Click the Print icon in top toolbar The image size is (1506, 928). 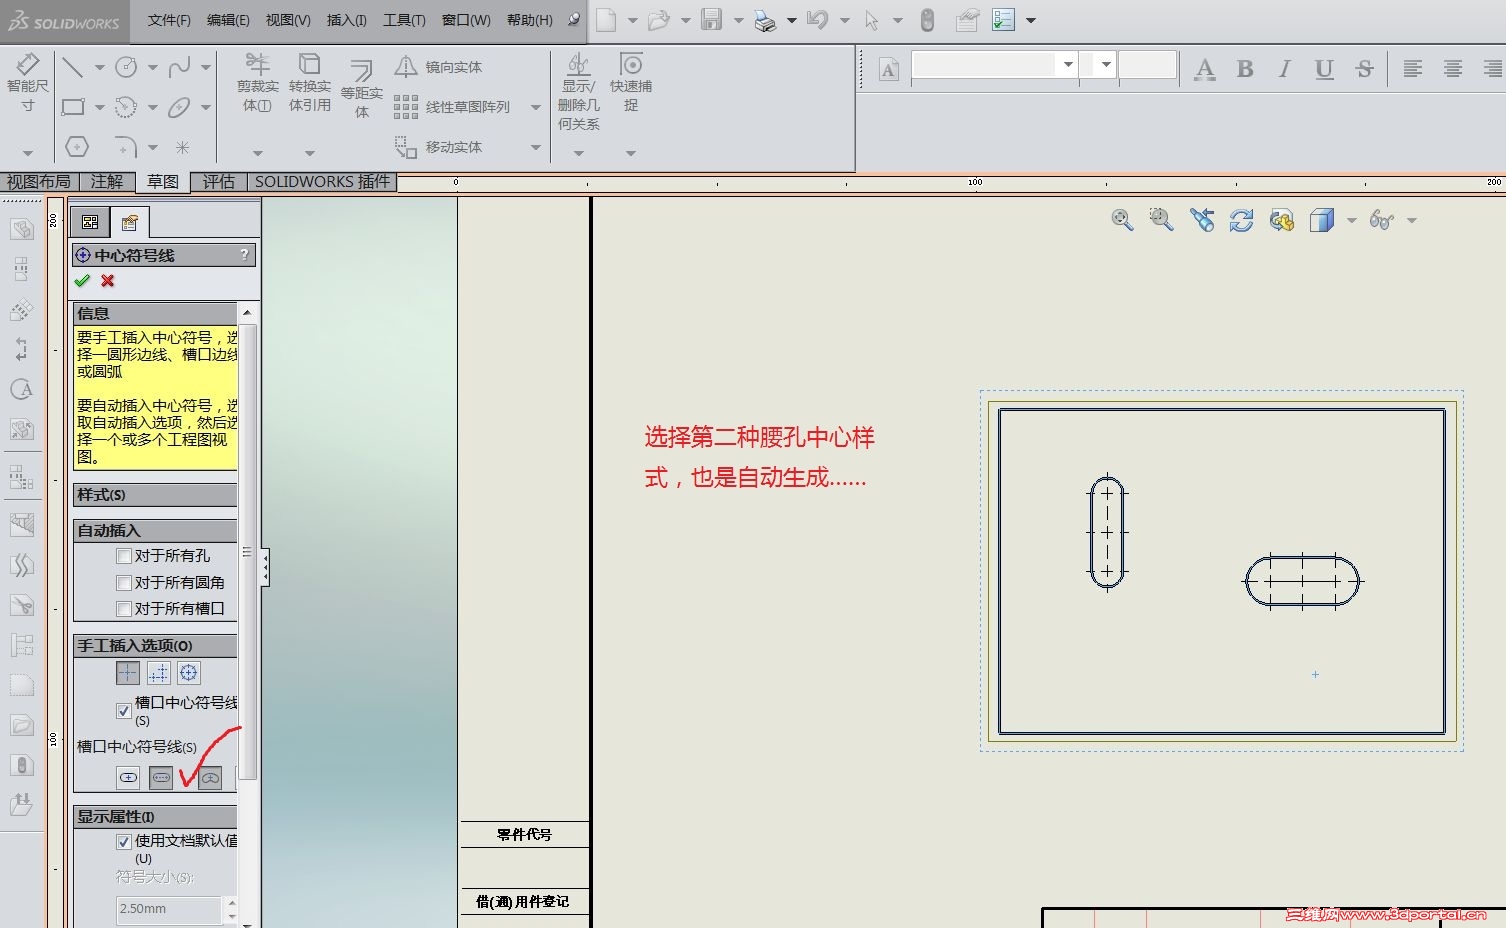[x=765, y=20]
